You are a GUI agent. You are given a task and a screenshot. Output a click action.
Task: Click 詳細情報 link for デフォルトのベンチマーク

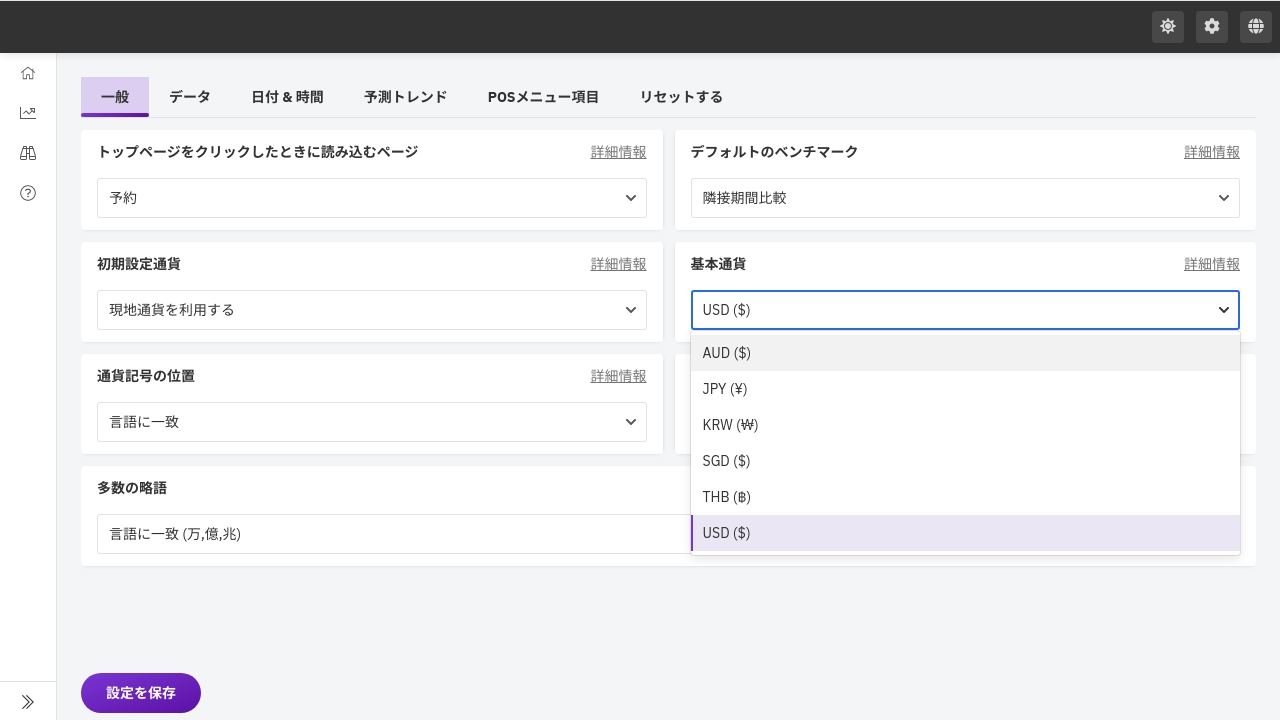pos(1212,152)
